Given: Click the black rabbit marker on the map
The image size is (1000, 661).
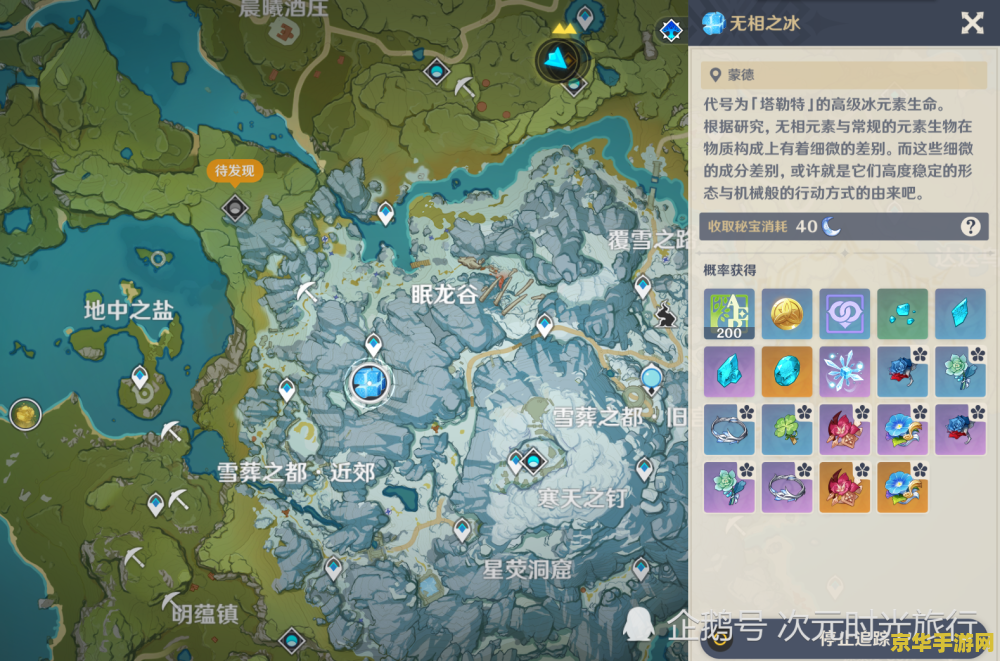Looking at the screenshot, I should [665, 314].
